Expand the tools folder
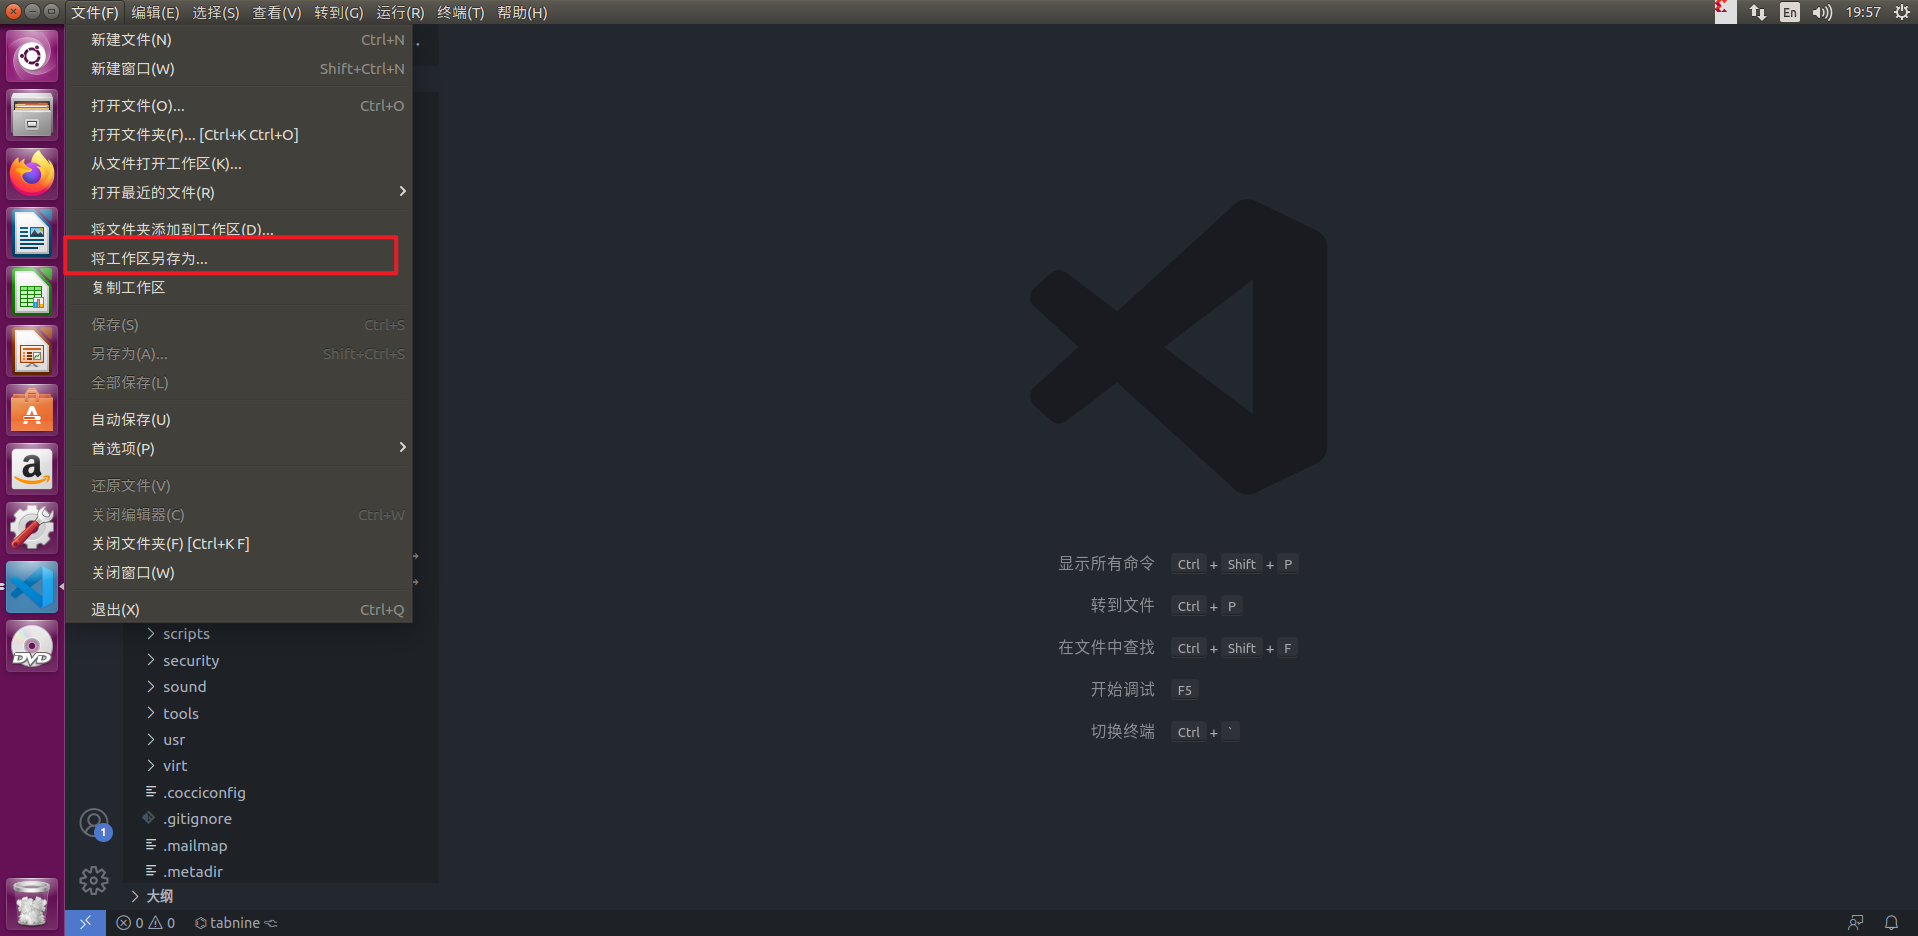The height and width of the screenshot is (936, 1918). pyautogui.click(x=181, y=714)
